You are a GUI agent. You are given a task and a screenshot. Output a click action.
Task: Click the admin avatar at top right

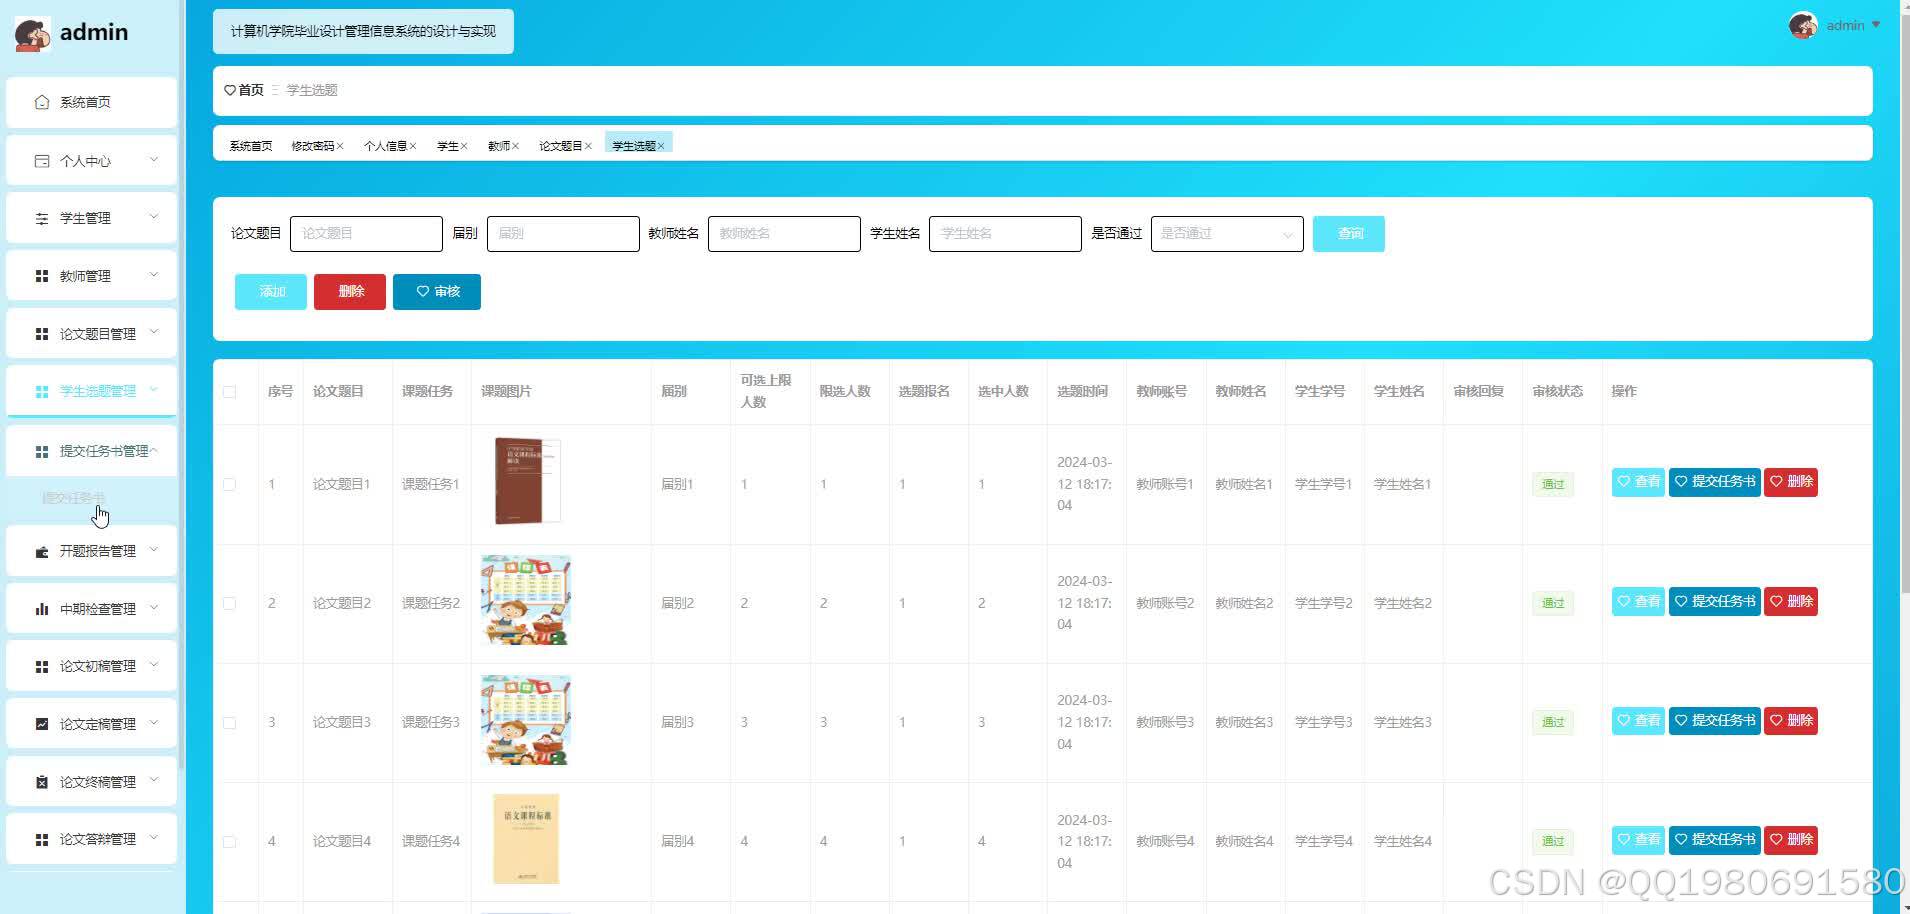pyautogui.click(x=1803, y=26)
